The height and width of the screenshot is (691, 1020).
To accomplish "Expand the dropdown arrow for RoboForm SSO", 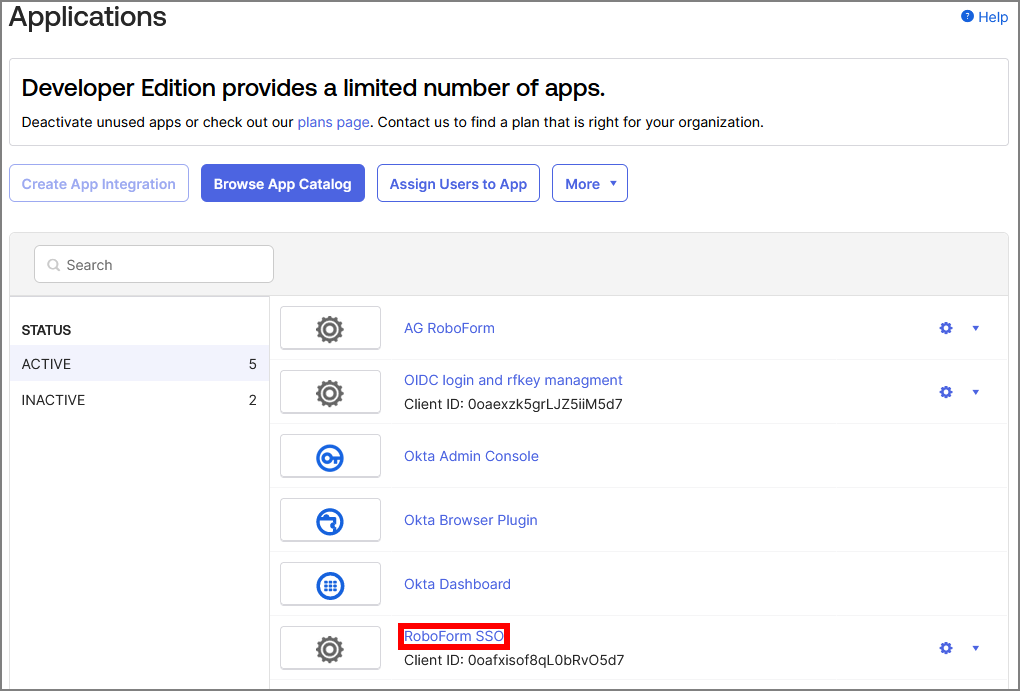I will click(x=976, y=648).
